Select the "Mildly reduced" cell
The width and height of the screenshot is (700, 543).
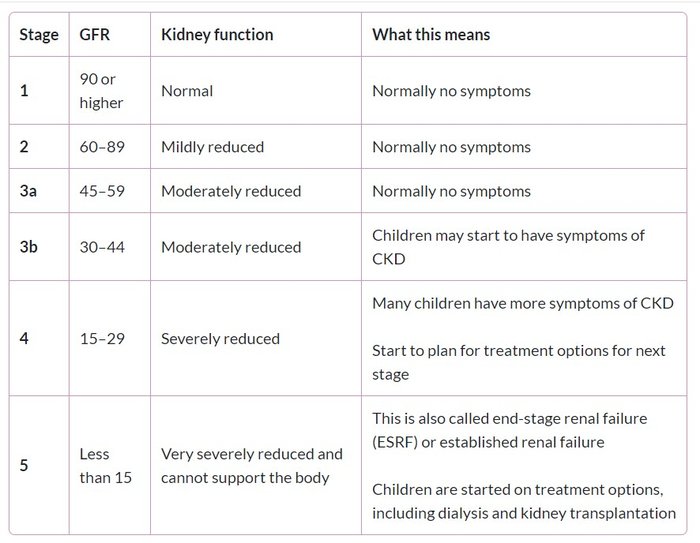(212, 147)
